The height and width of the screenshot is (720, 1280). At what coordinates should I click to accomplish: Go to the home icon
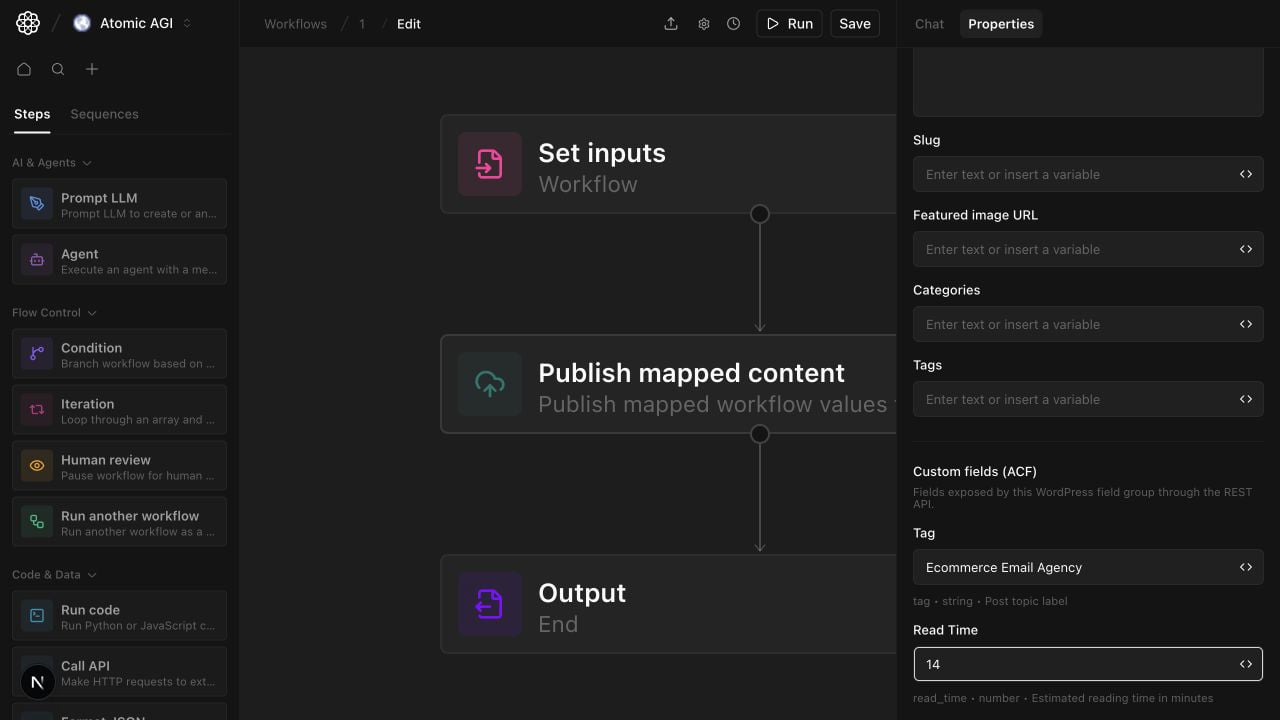click(x=24, y=69)
